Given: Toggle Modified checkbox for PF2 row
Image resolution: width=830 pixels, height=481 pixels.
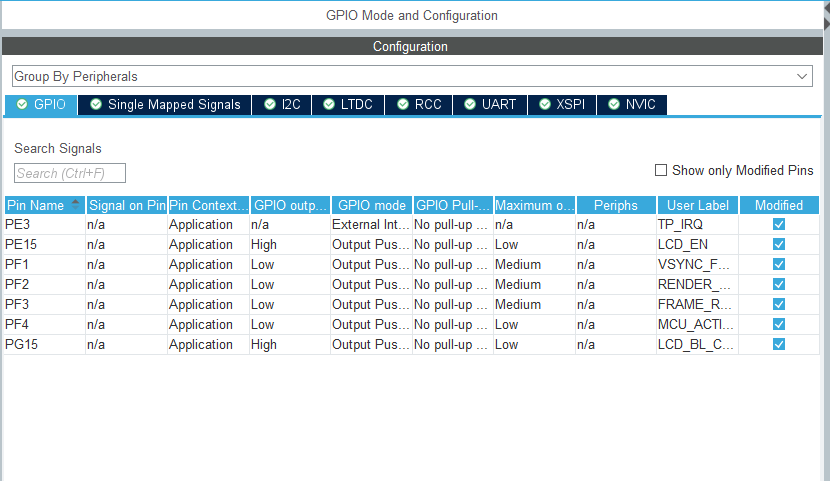Looking at the screenshot, I should tap(779, 284).
